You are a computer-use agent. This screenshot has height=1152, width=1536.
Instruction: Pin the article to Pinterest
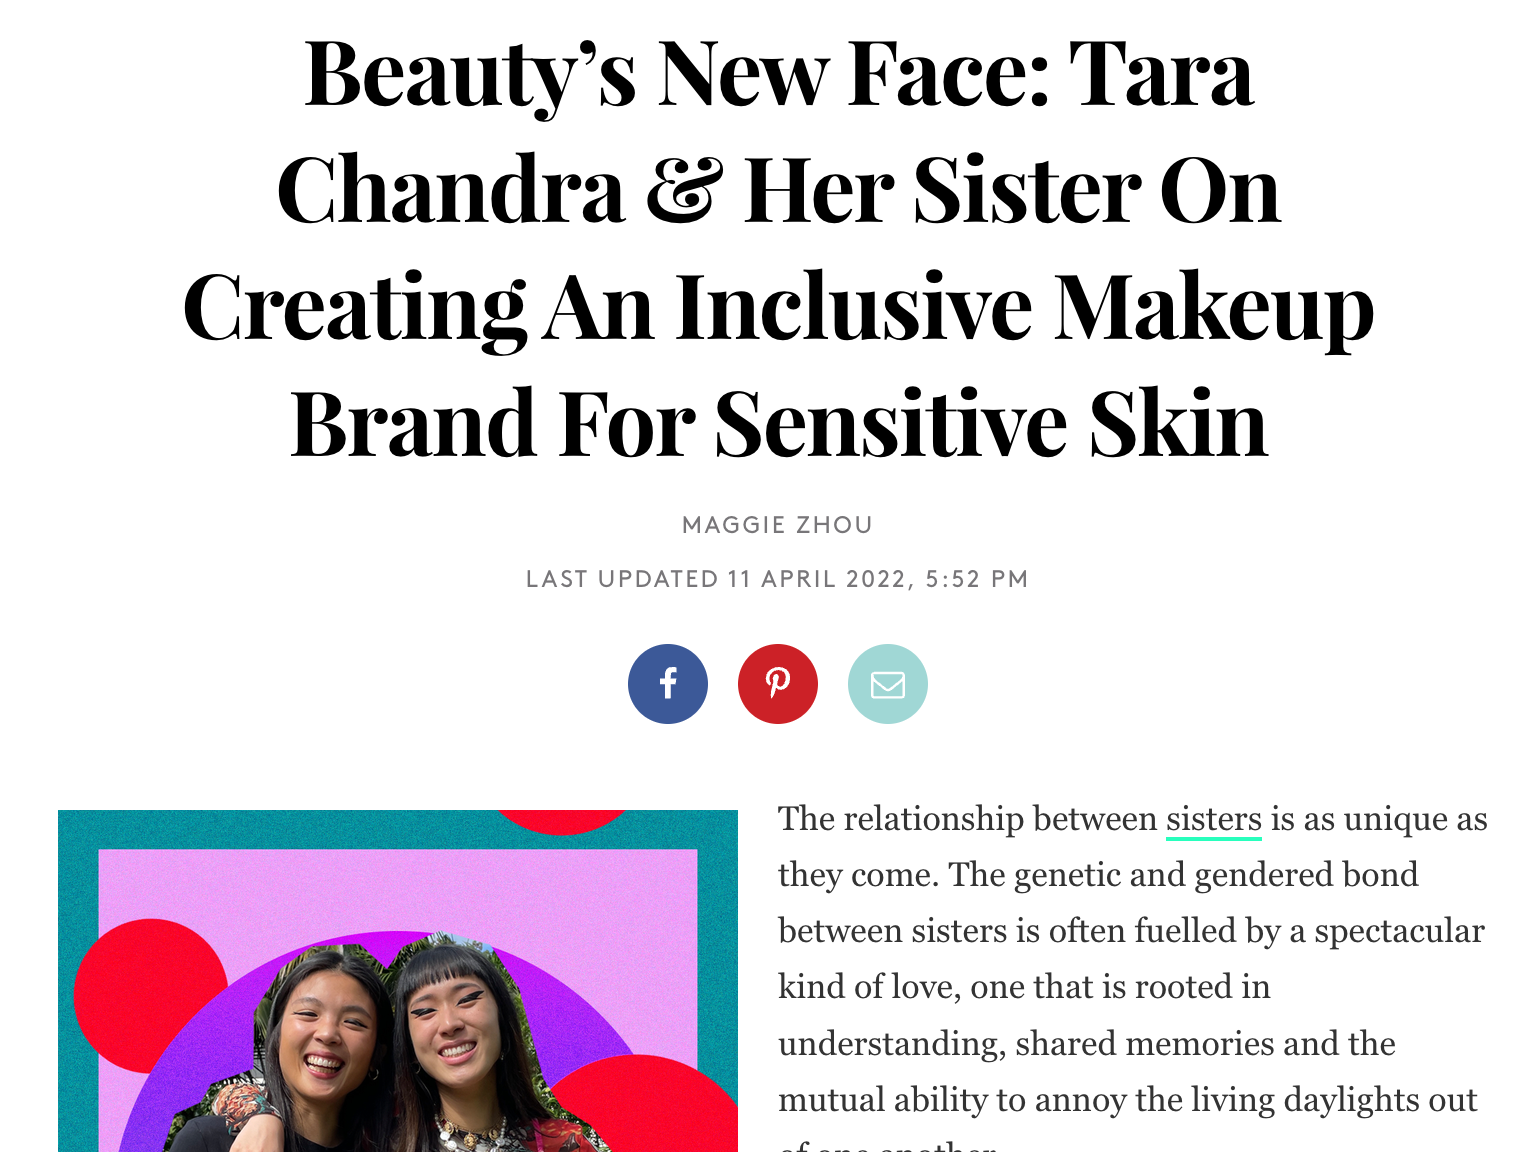click(778, 684)
